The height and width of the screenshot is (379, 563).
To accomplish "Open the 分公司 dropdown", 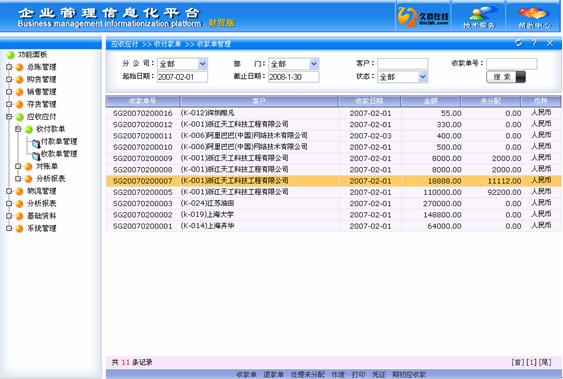I will (203, 64).
